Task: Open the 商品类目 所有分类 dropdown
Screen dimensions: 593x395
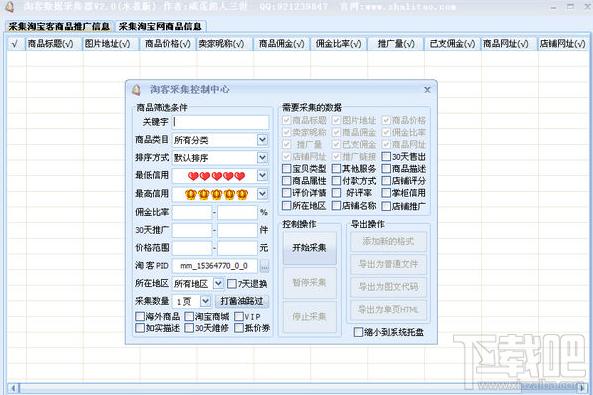Action: (x=262, y=140)
